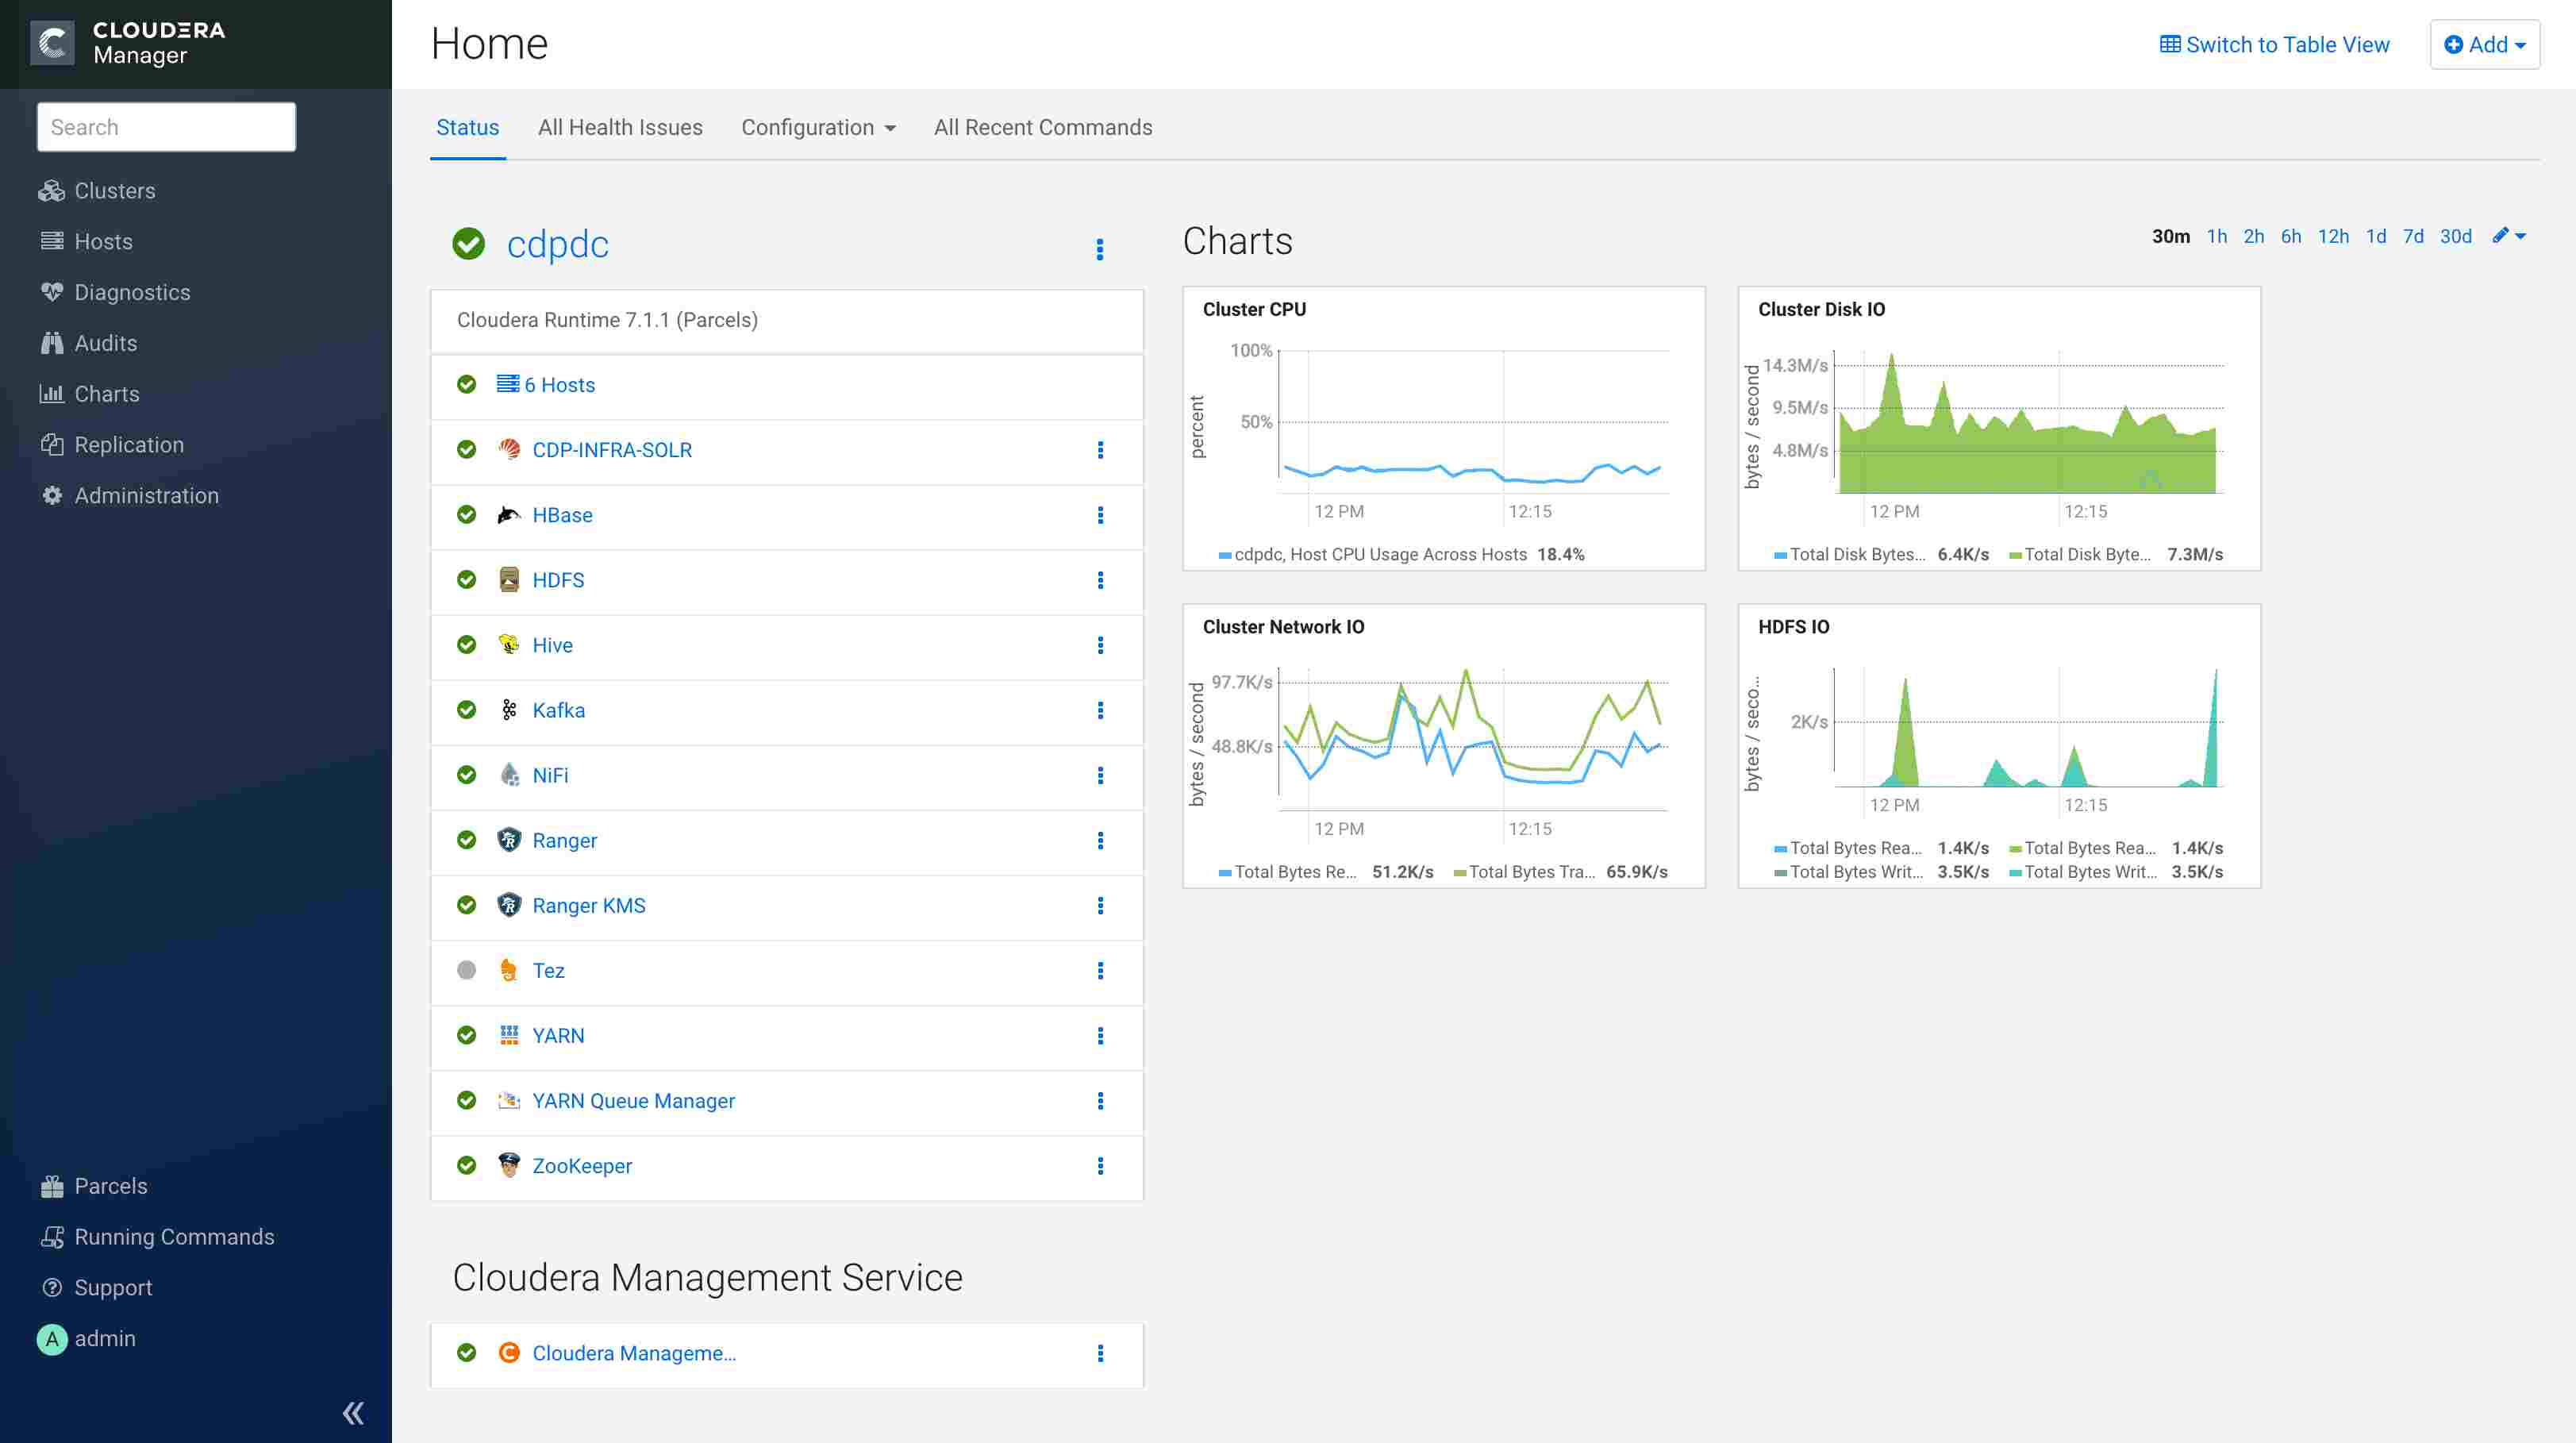Open Diagnostics via its heartbeat icon
This screenshot has height=1443, width=2576.
(x=51, y=292)
